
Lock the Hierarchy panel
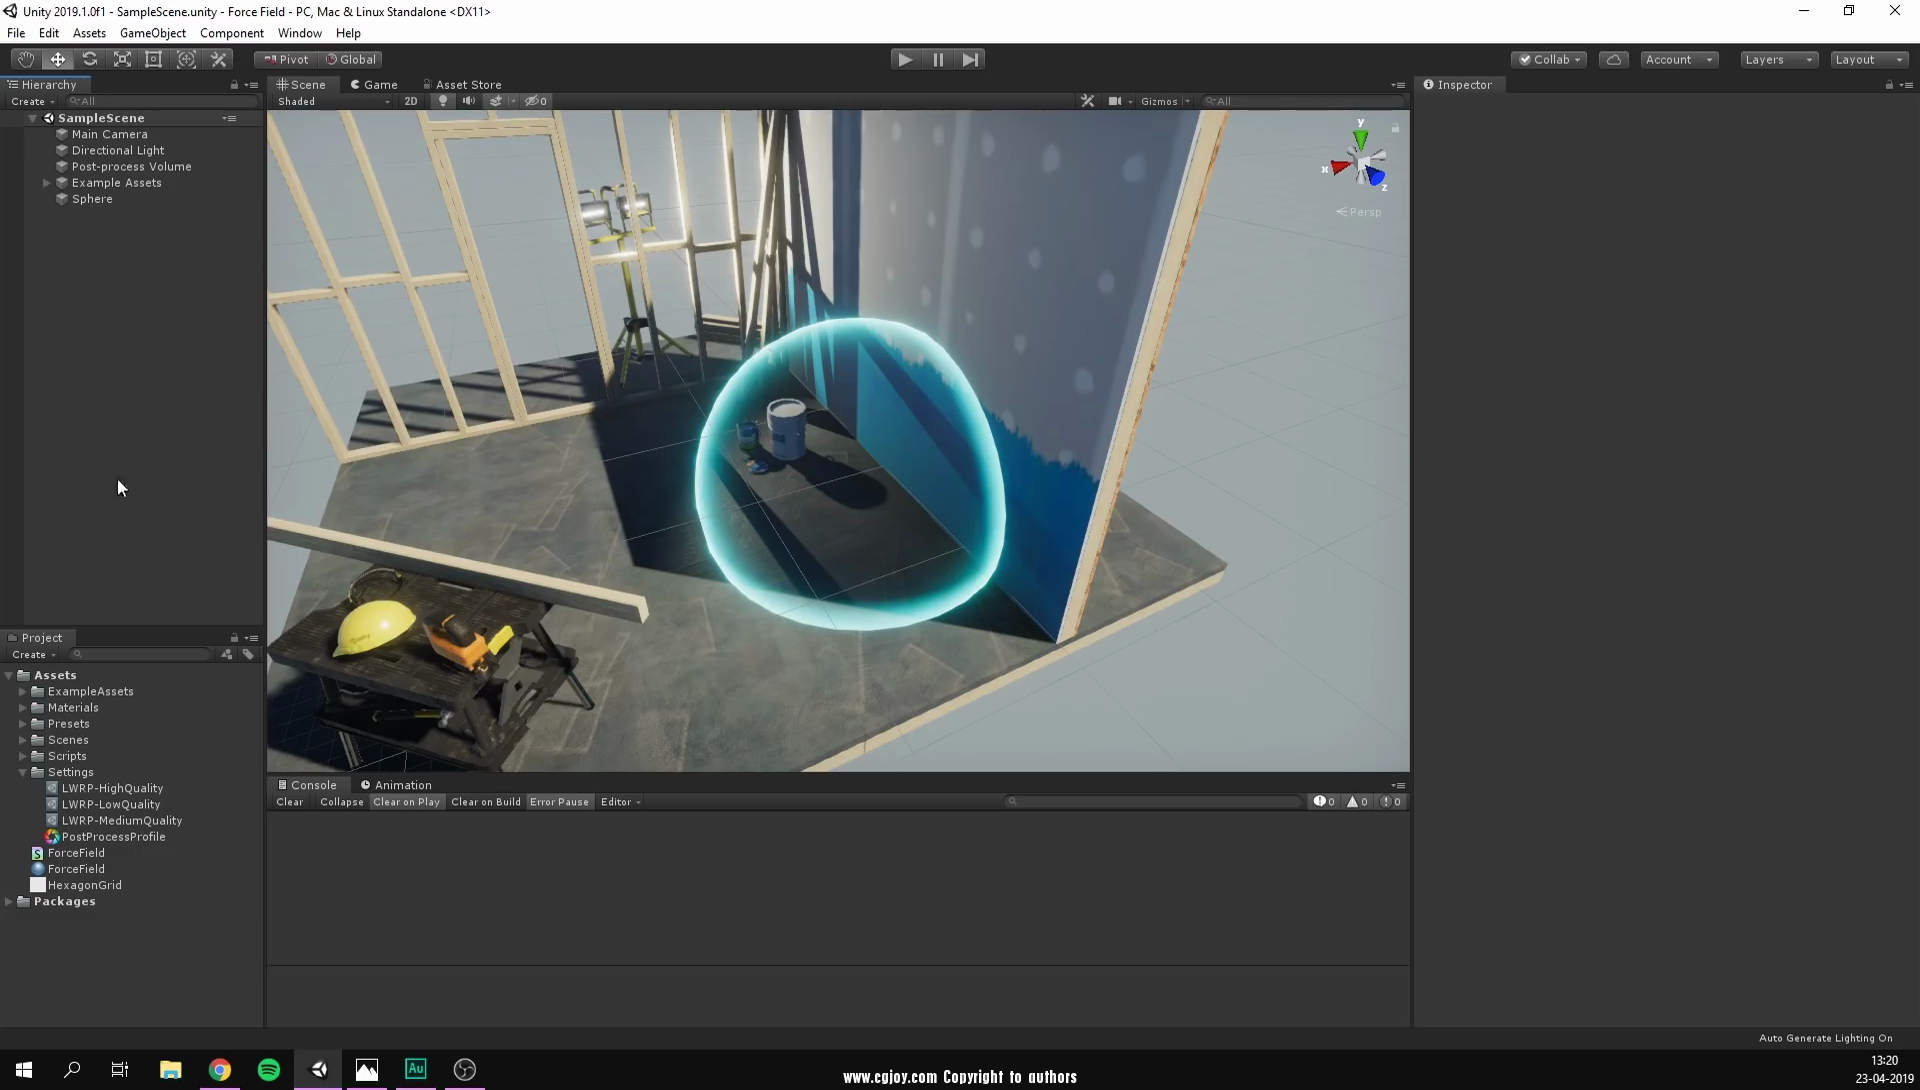pyautogui.click(x=234, y=85)
